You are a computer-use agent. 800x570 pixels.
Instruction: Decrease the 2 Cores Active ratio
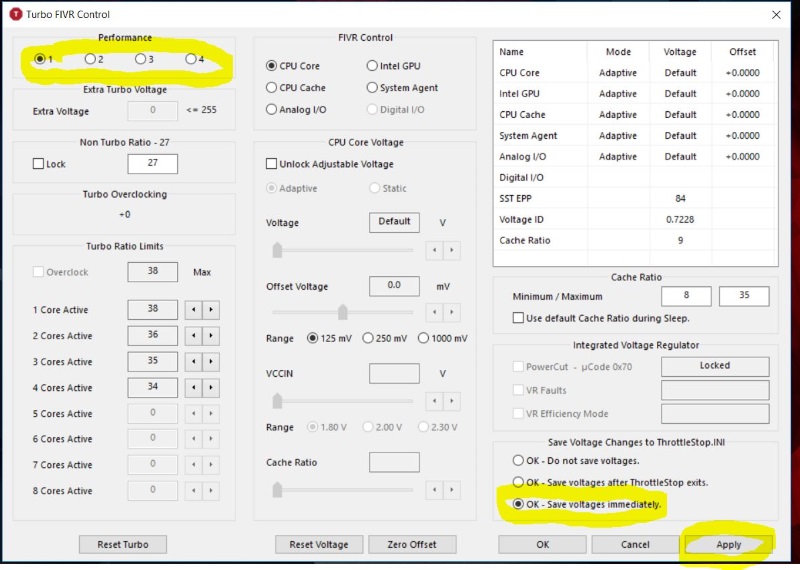pos(193,336)
